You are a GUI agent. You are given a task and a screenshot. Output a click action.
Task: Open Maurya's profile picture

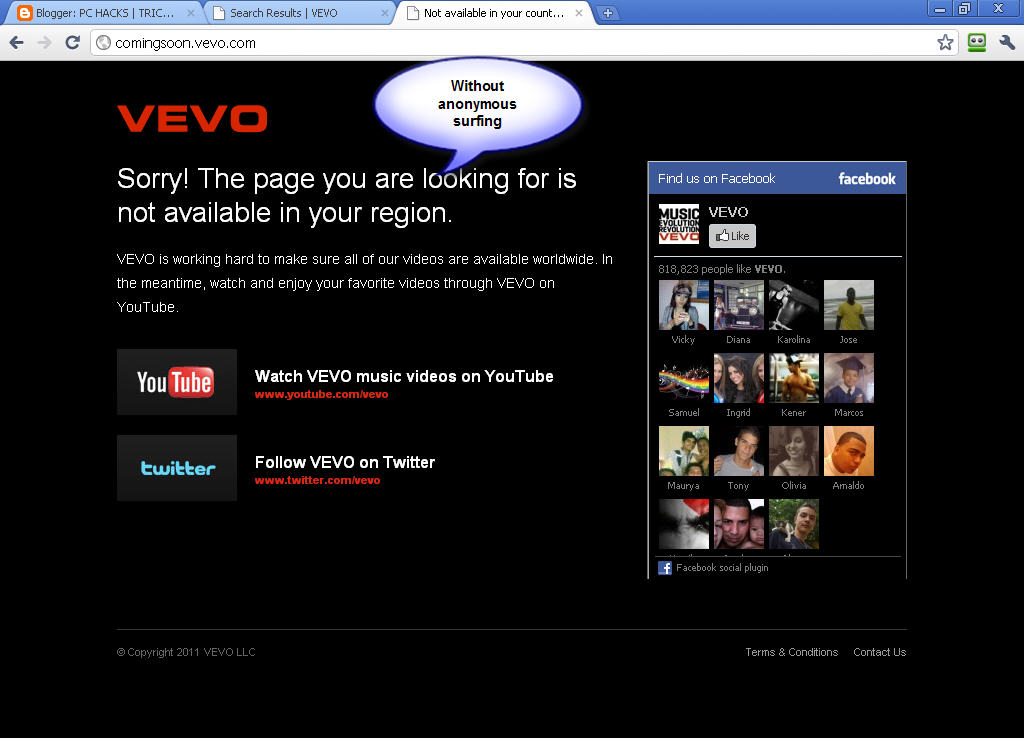point(684,451)
